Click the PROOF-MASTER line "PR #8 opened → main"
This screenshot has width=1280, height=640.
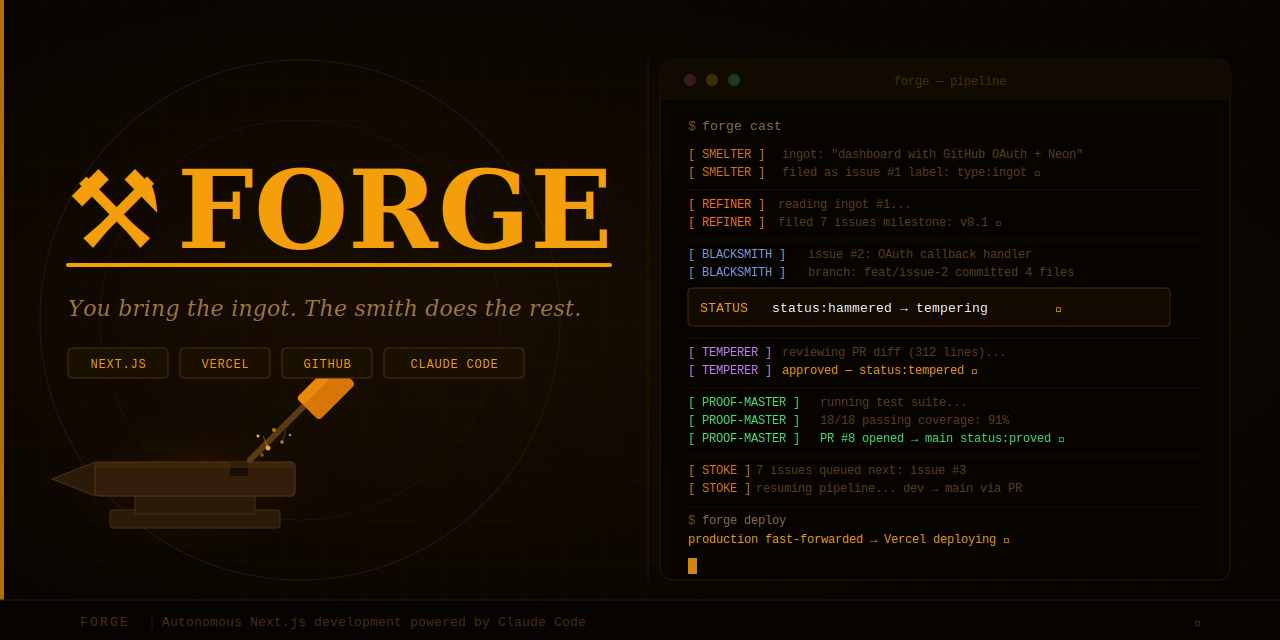[x=876, y=439]
